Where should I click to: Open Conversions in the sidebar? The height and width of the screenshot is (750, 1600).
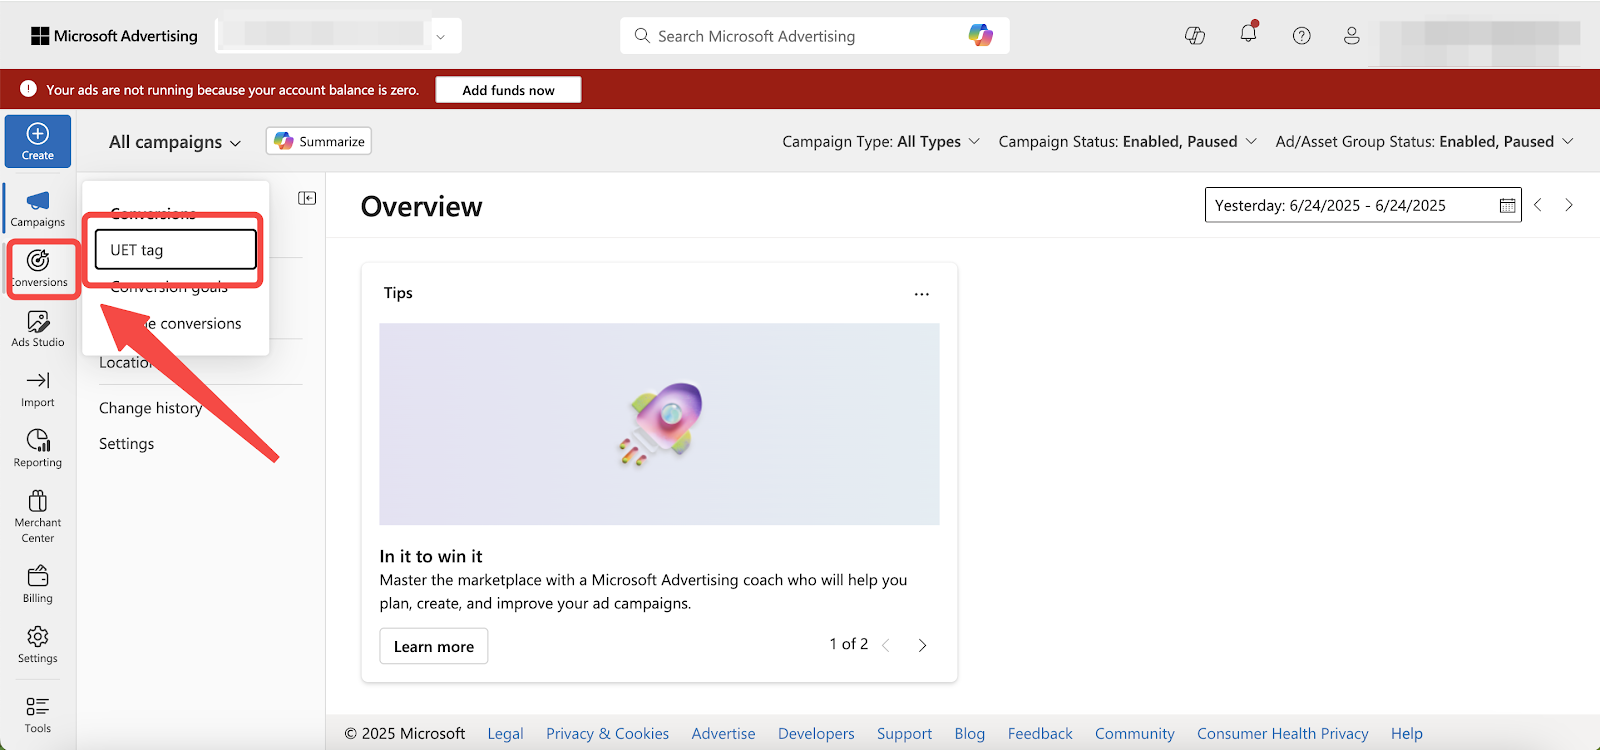[38, 269]
